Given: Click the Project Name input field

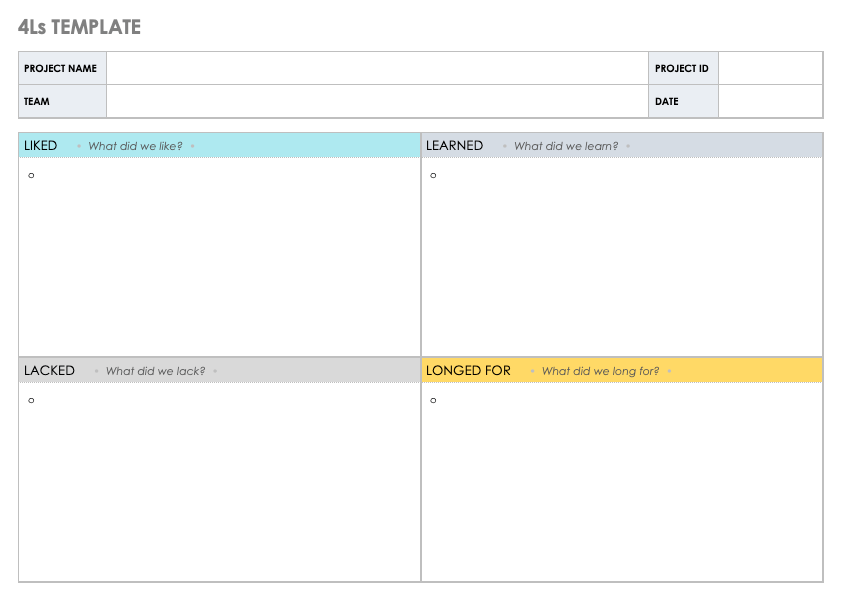Looking at the screenshot, I should [x=377, y=69].
